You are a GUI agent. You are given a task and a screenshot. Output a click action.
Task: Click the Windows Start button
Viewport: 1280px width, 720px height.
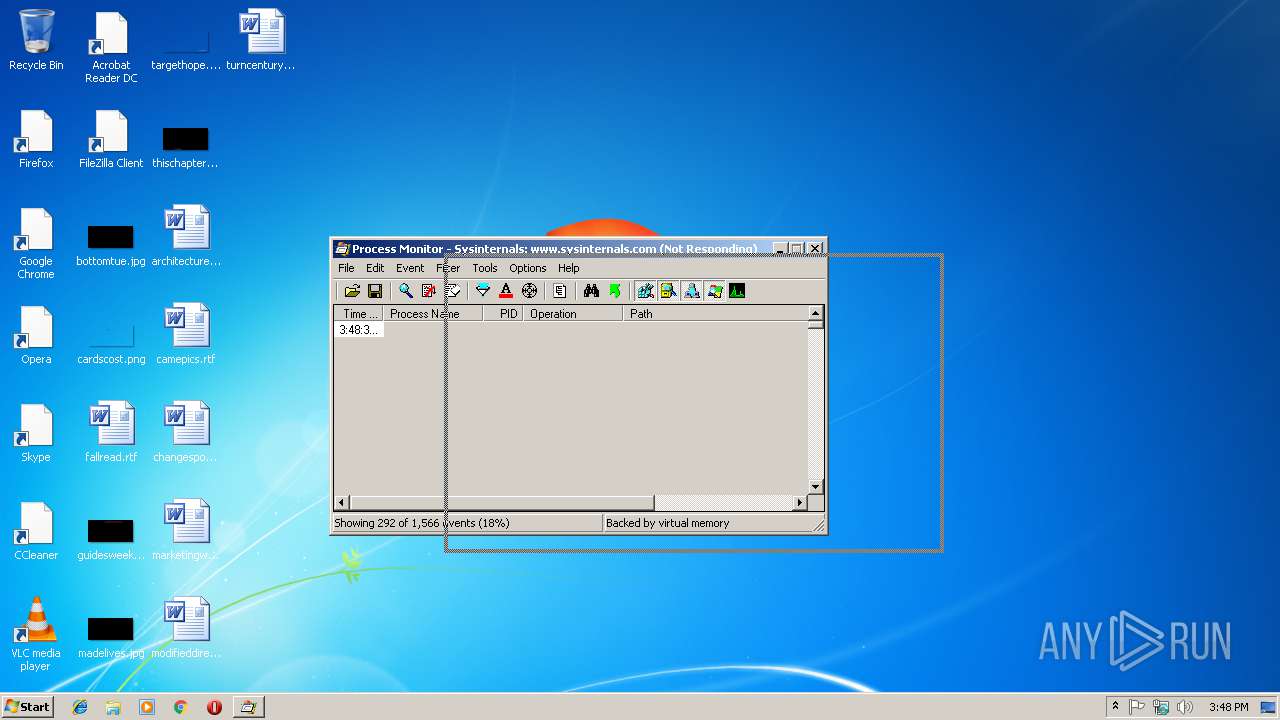coord(28,706)
